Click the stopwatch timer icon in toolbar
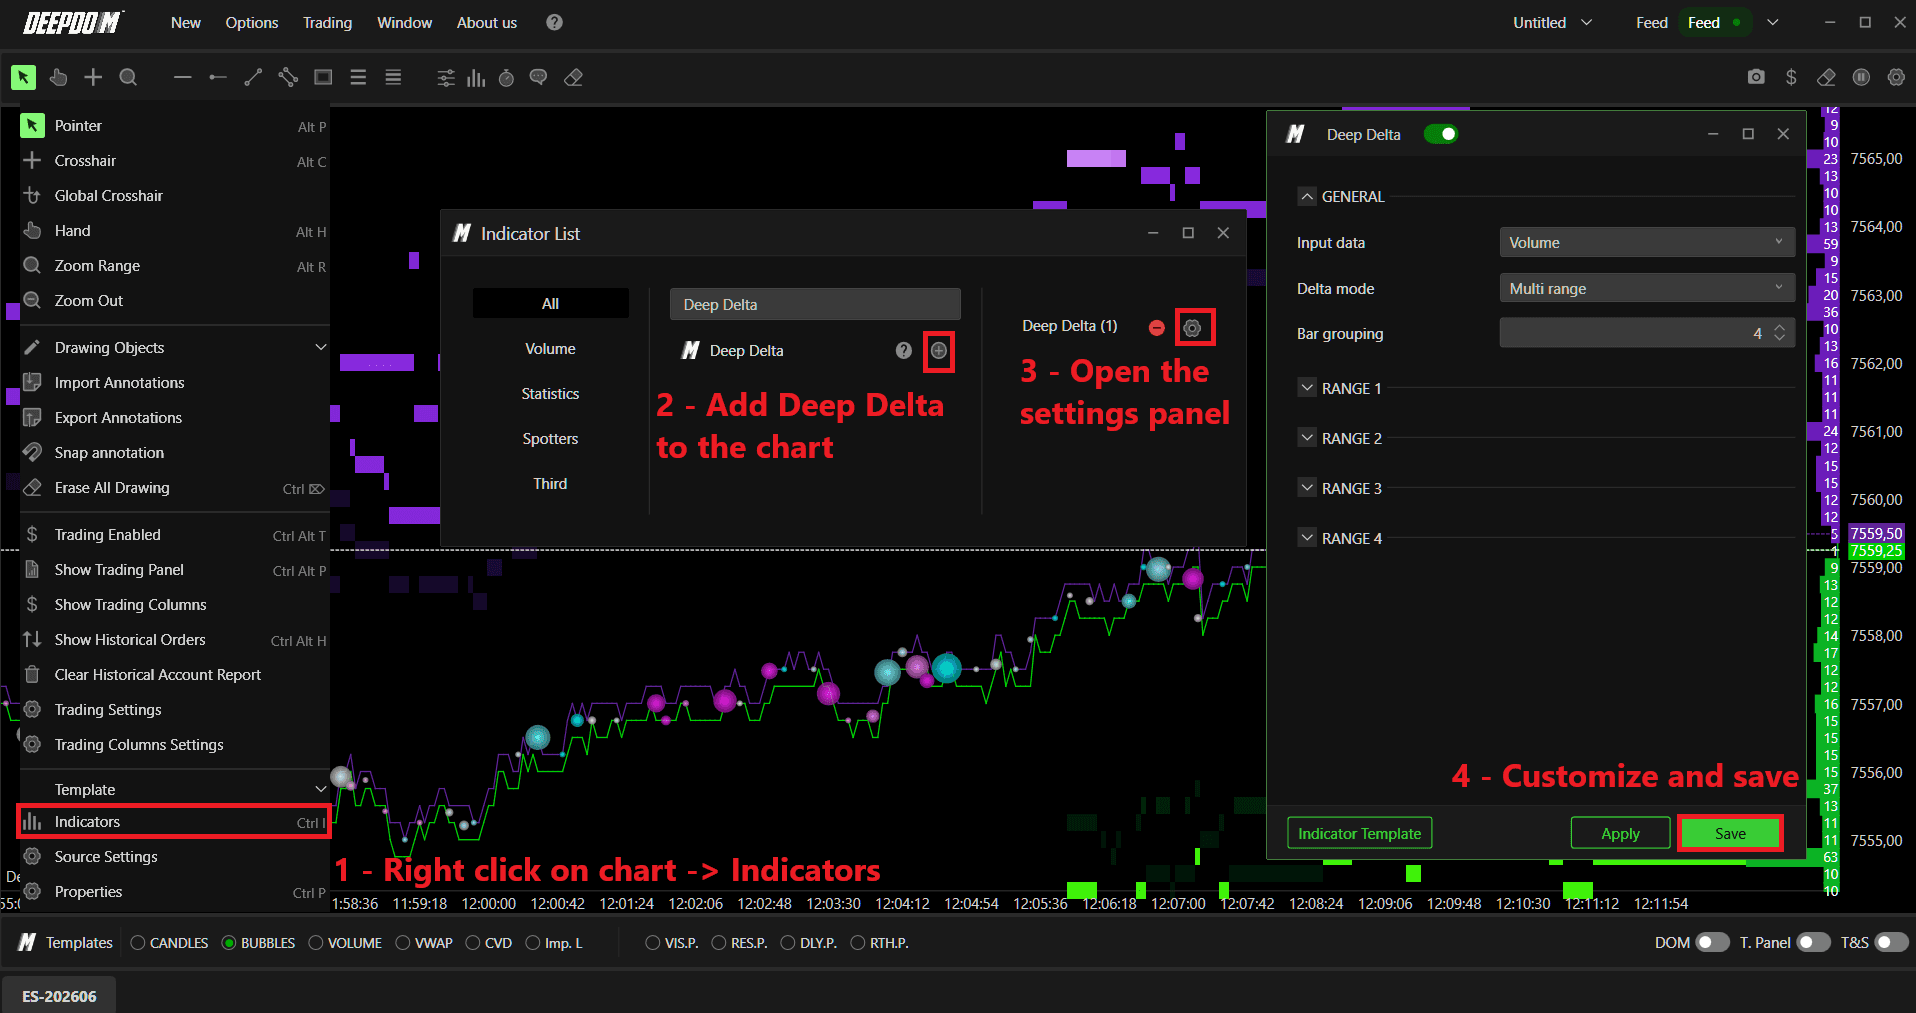This screenshot has width=1916, height=1013. coord(507,77)
